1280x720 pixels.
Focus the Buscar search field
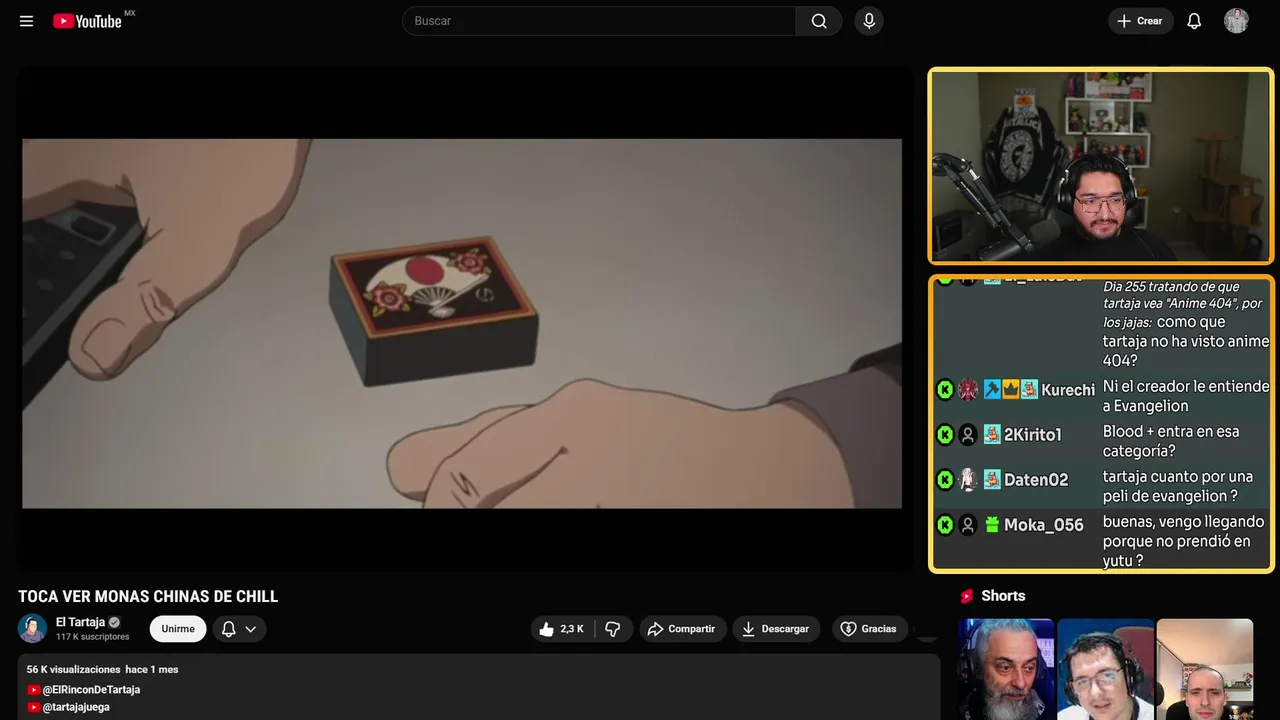click(x=600, y=21)
